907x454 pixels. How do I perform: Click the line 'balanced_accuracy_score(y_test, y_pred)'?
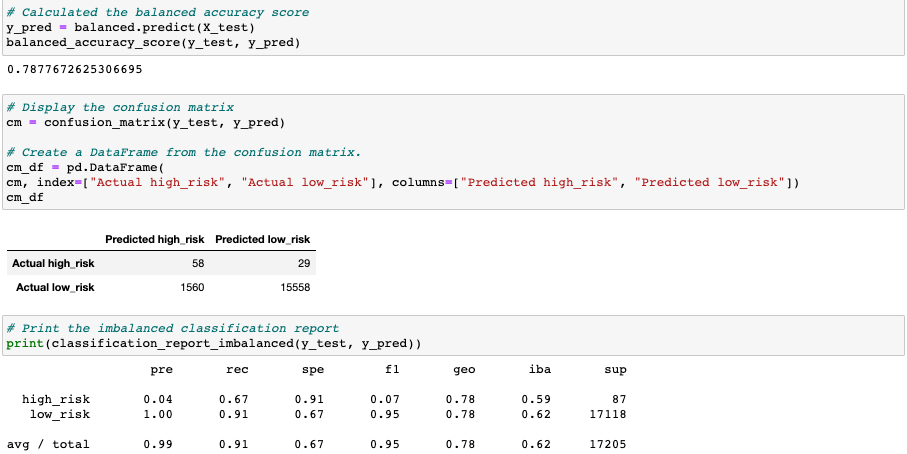(153, 42)
